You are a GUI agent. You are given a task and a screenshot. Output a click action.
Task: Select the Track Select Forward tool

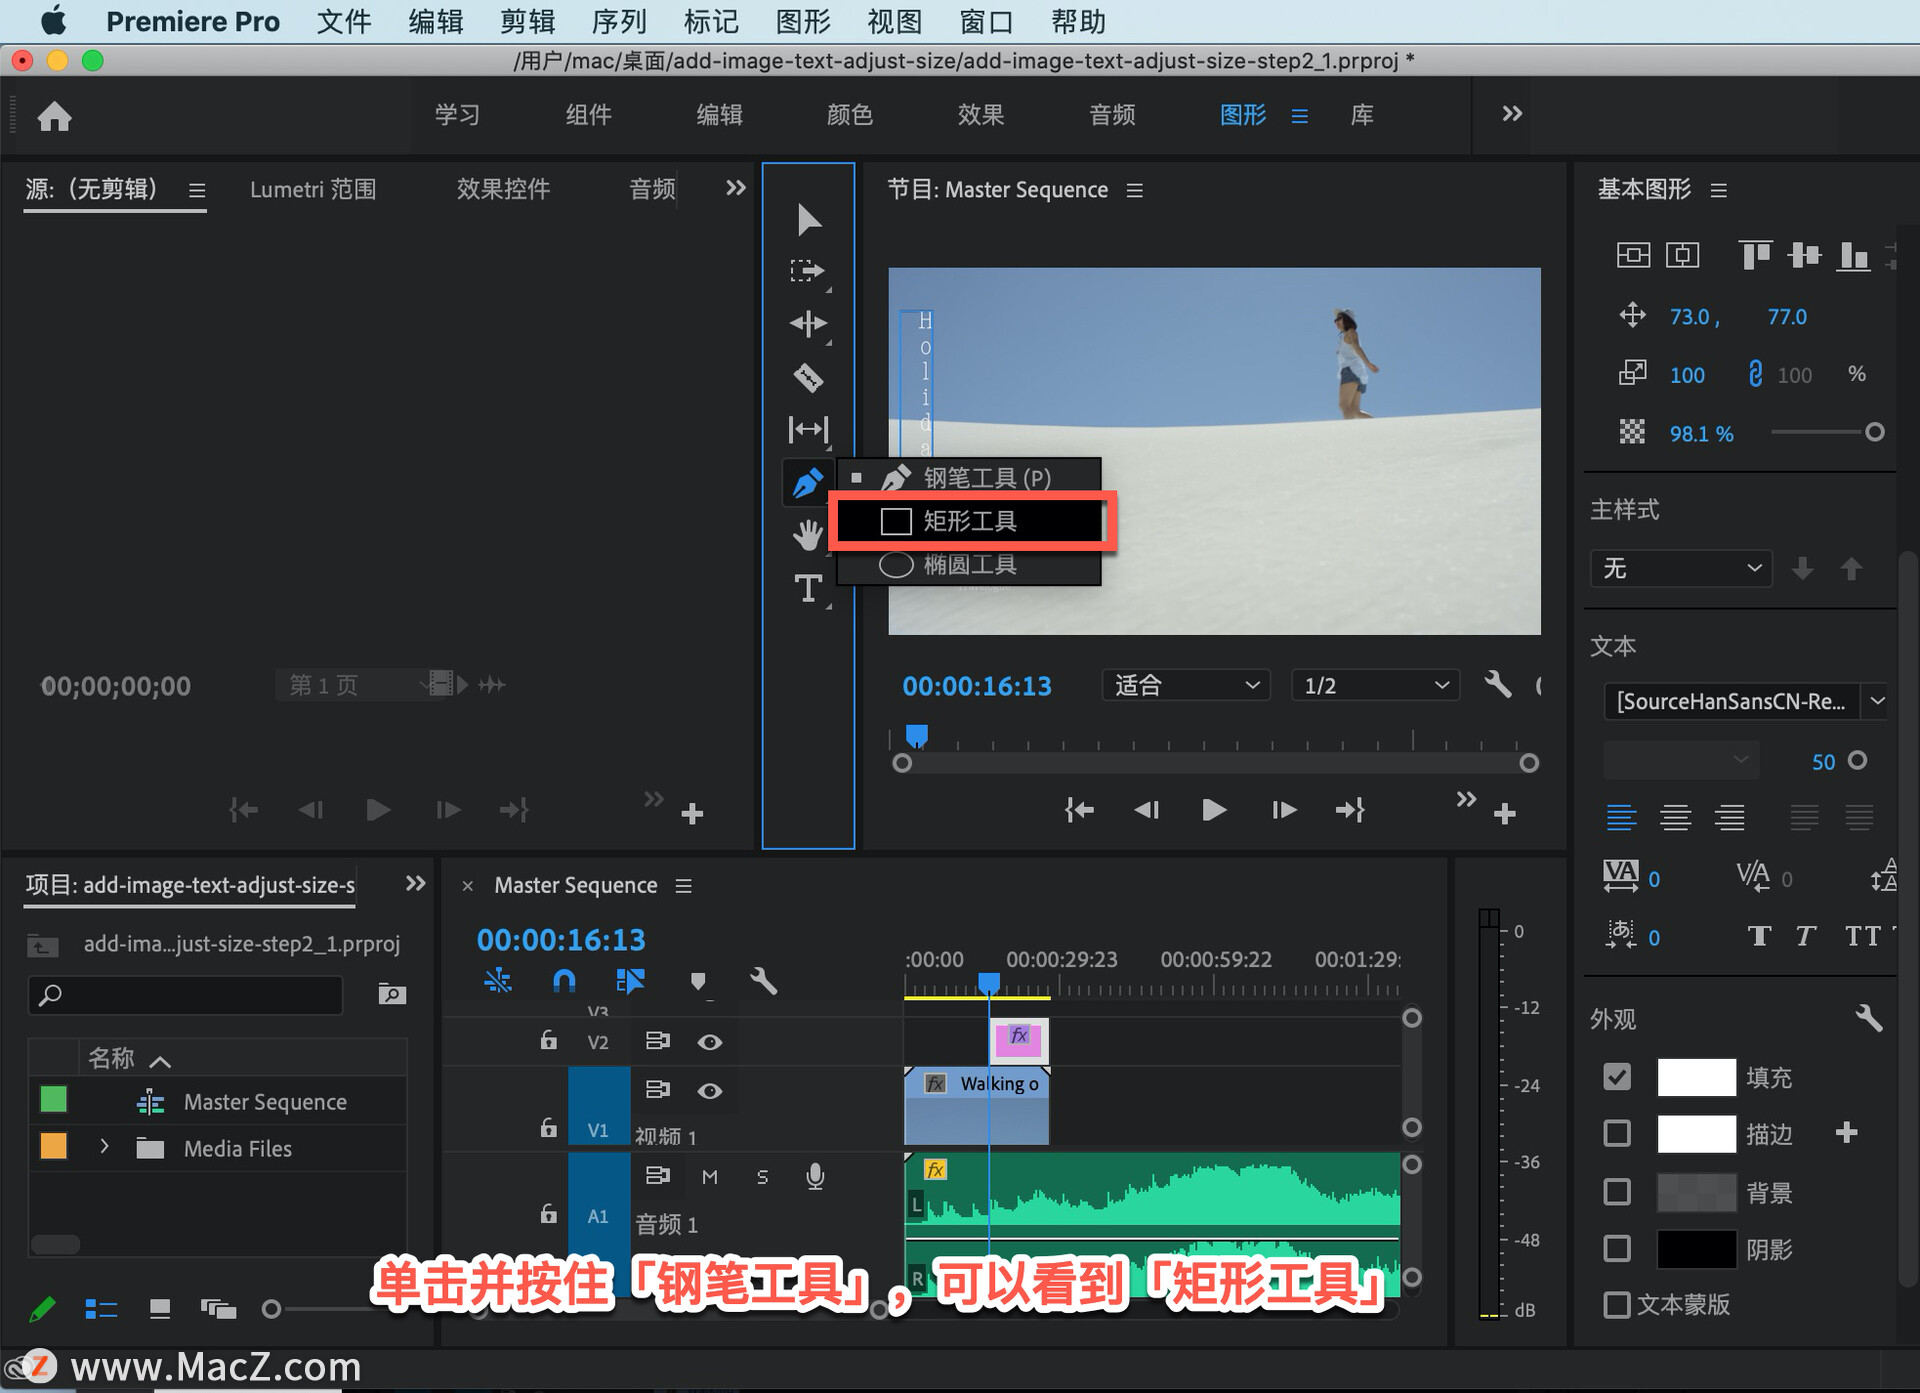click(x=807, y=271)
